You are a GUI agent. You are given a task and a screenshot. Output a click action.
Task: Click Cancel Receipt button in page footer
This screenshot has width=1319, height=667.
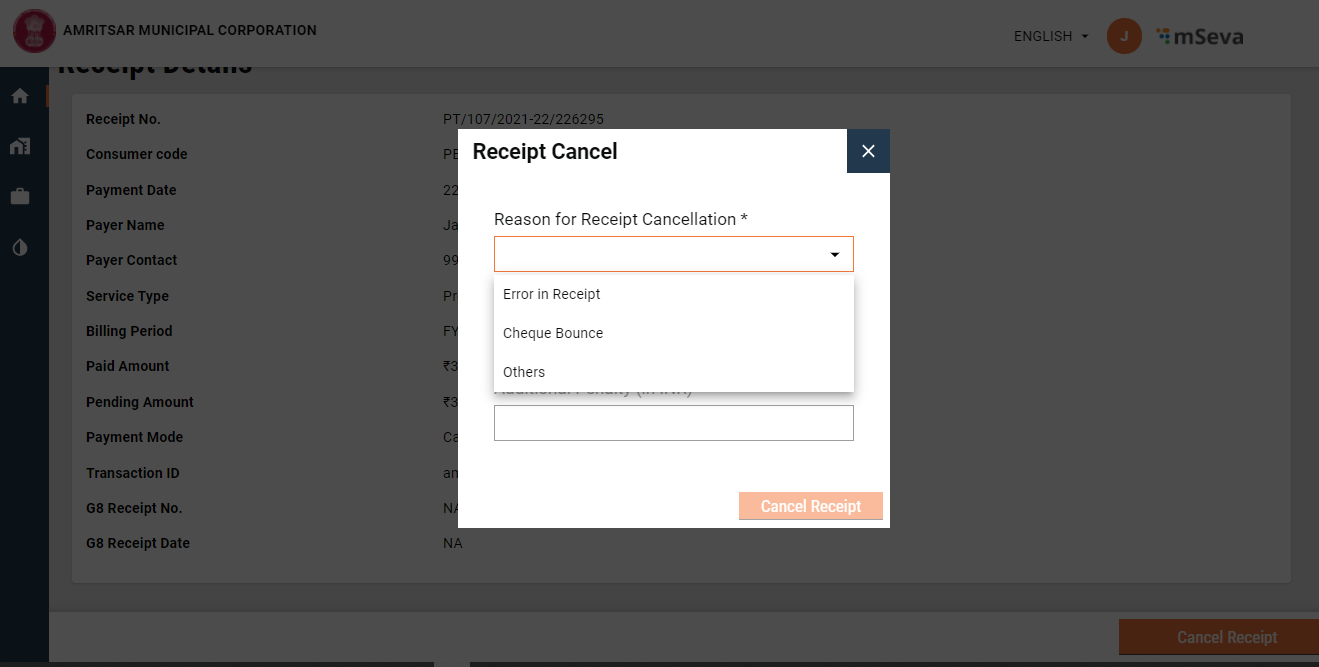pyautogui.click(x=1226, y=637)
